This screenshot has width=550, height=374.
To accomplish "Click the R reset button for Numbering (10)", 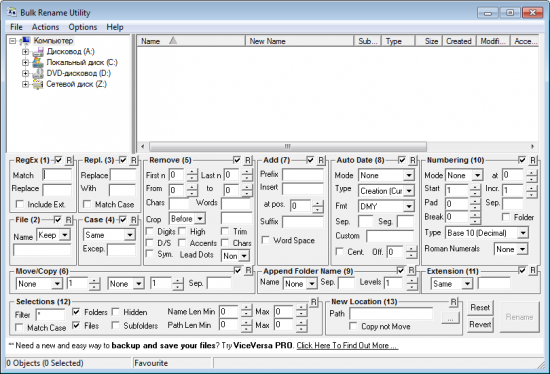I will (x=533, y=160).
